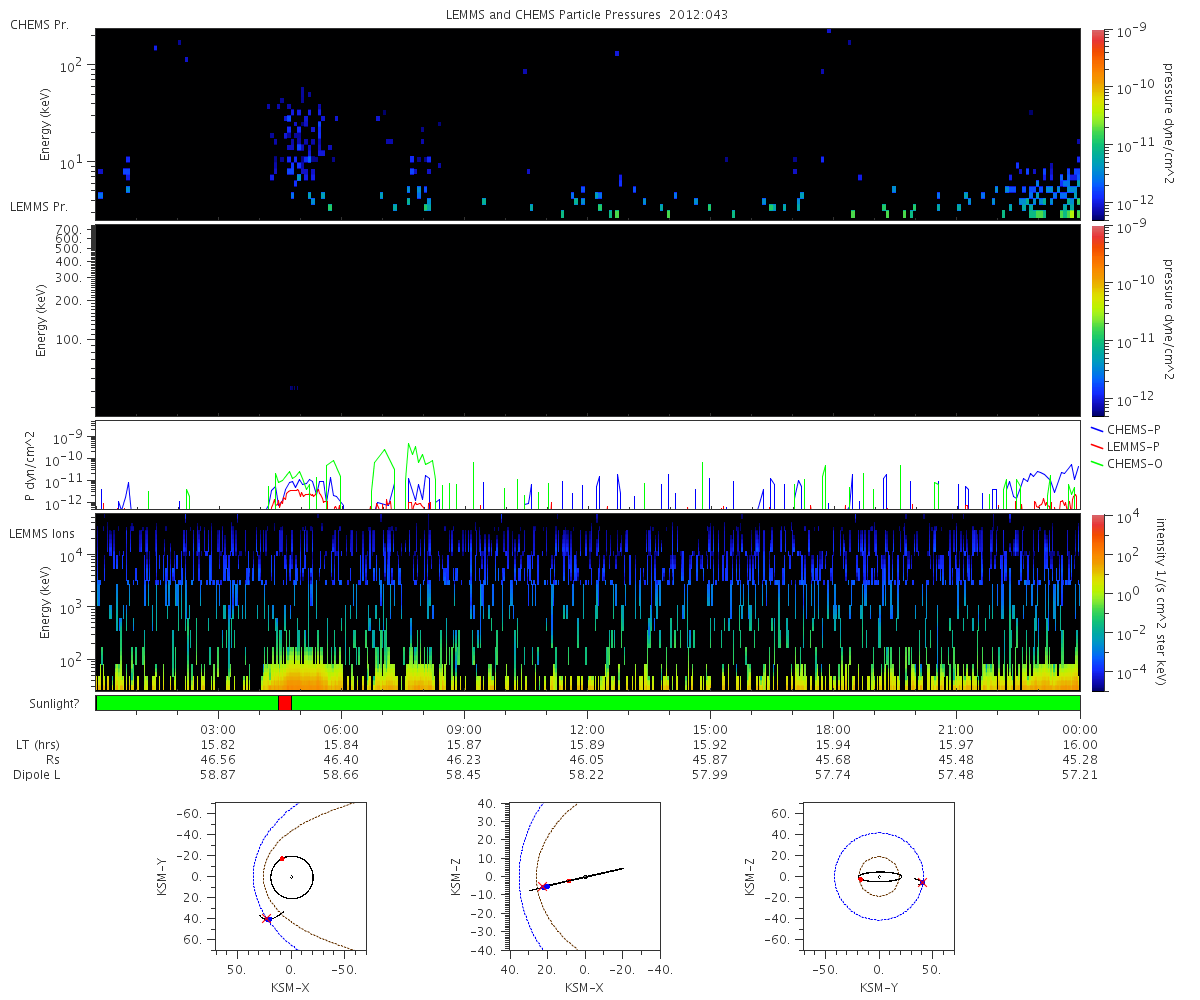Click the CHEMS Pr. panel label

(39, 24)
